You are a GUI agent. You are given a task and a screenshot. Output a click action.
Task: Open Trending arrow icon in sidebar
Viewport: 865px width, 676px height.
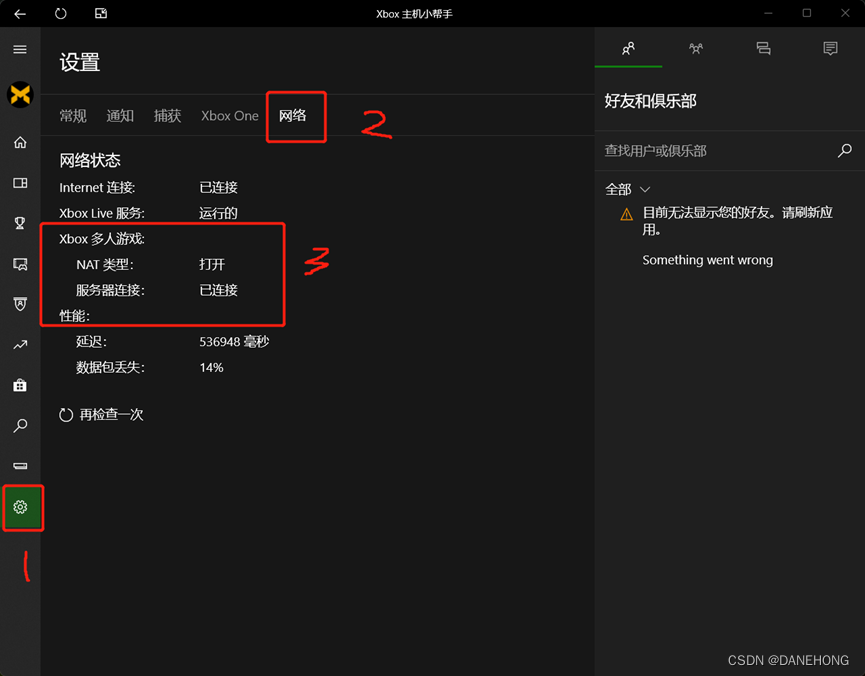(x=20, y=345)
